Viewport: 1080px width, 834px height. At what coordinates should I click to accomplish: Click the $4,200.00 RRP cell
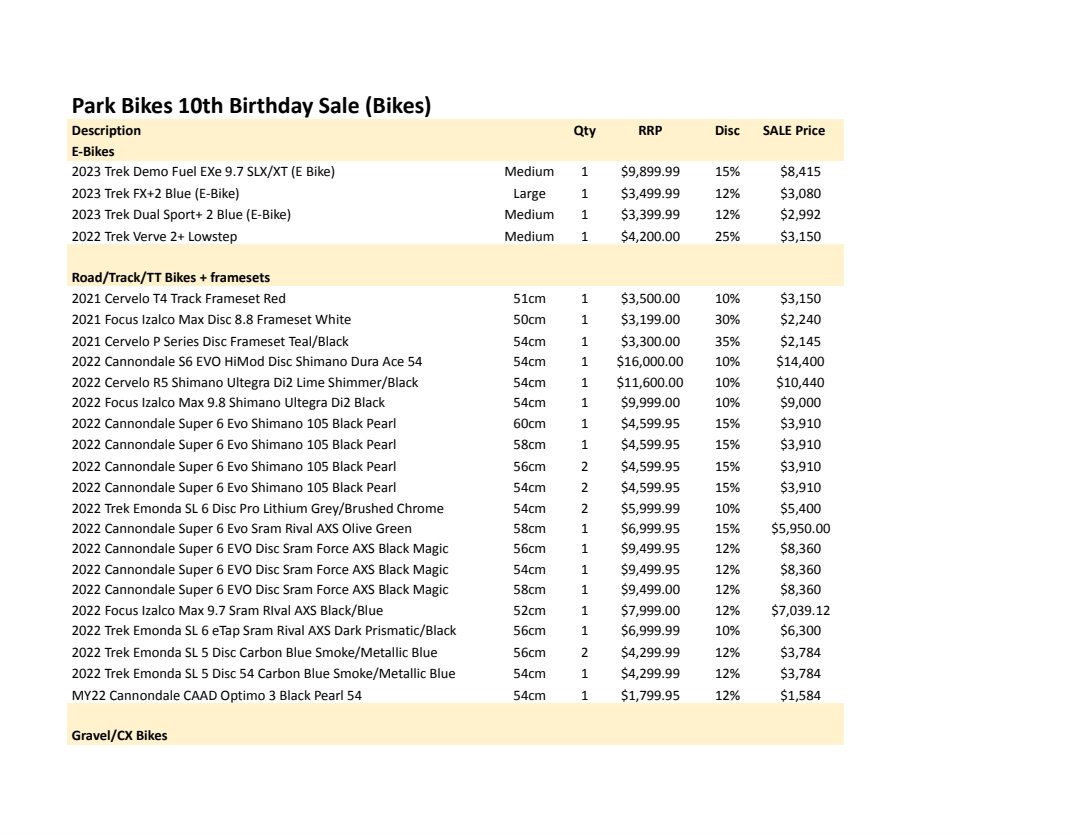[x=650, y=236]
